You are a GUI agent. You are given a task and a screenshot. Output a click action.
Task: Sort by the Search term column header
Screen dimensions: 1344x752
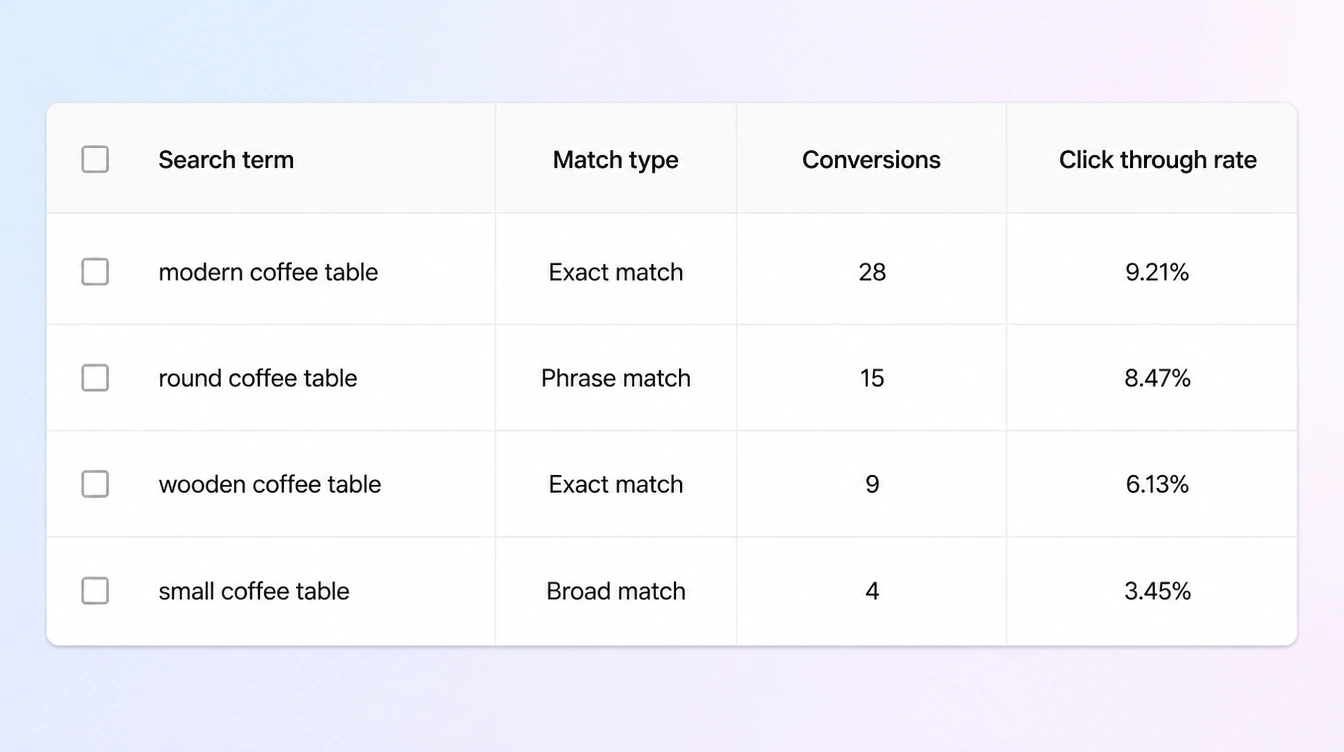click(x=226, y=160)
